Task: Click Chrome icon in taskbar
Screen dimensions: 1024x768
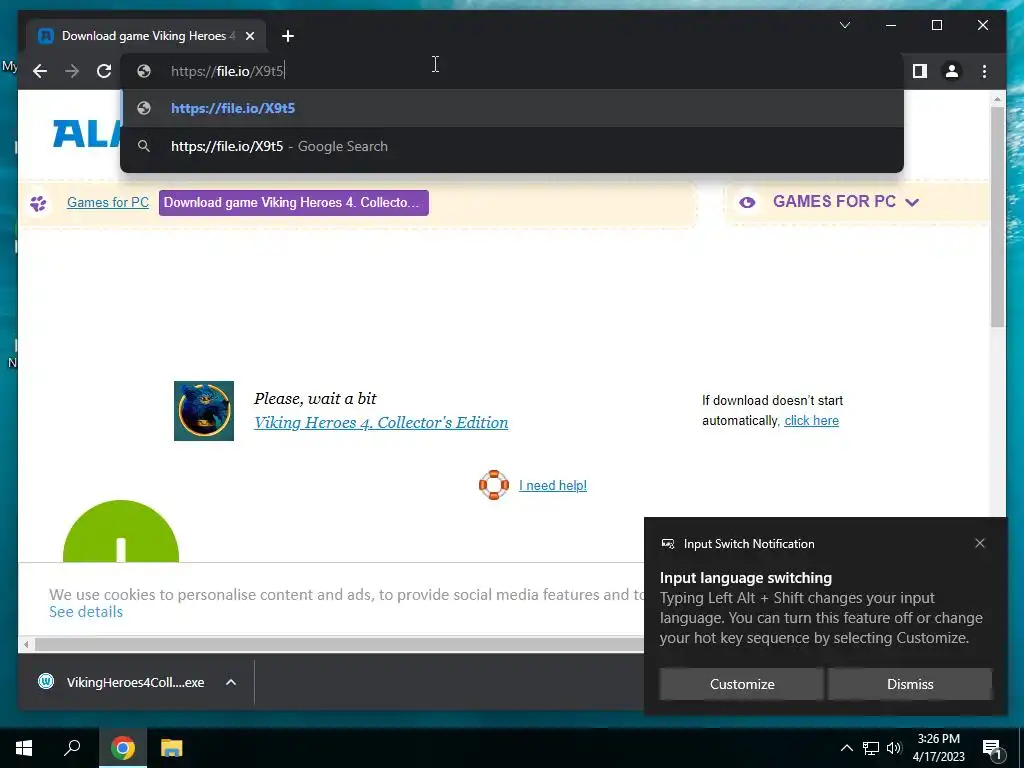Action: pos(123,748)
